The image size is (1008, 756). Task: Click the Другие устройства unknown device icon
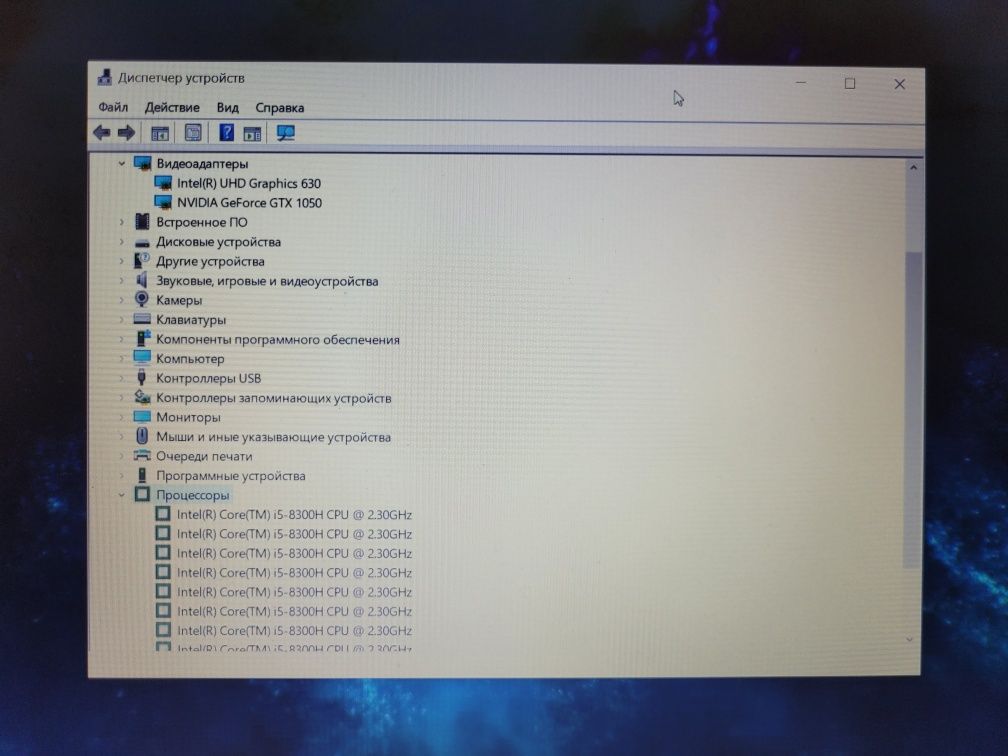pos(141,261)
